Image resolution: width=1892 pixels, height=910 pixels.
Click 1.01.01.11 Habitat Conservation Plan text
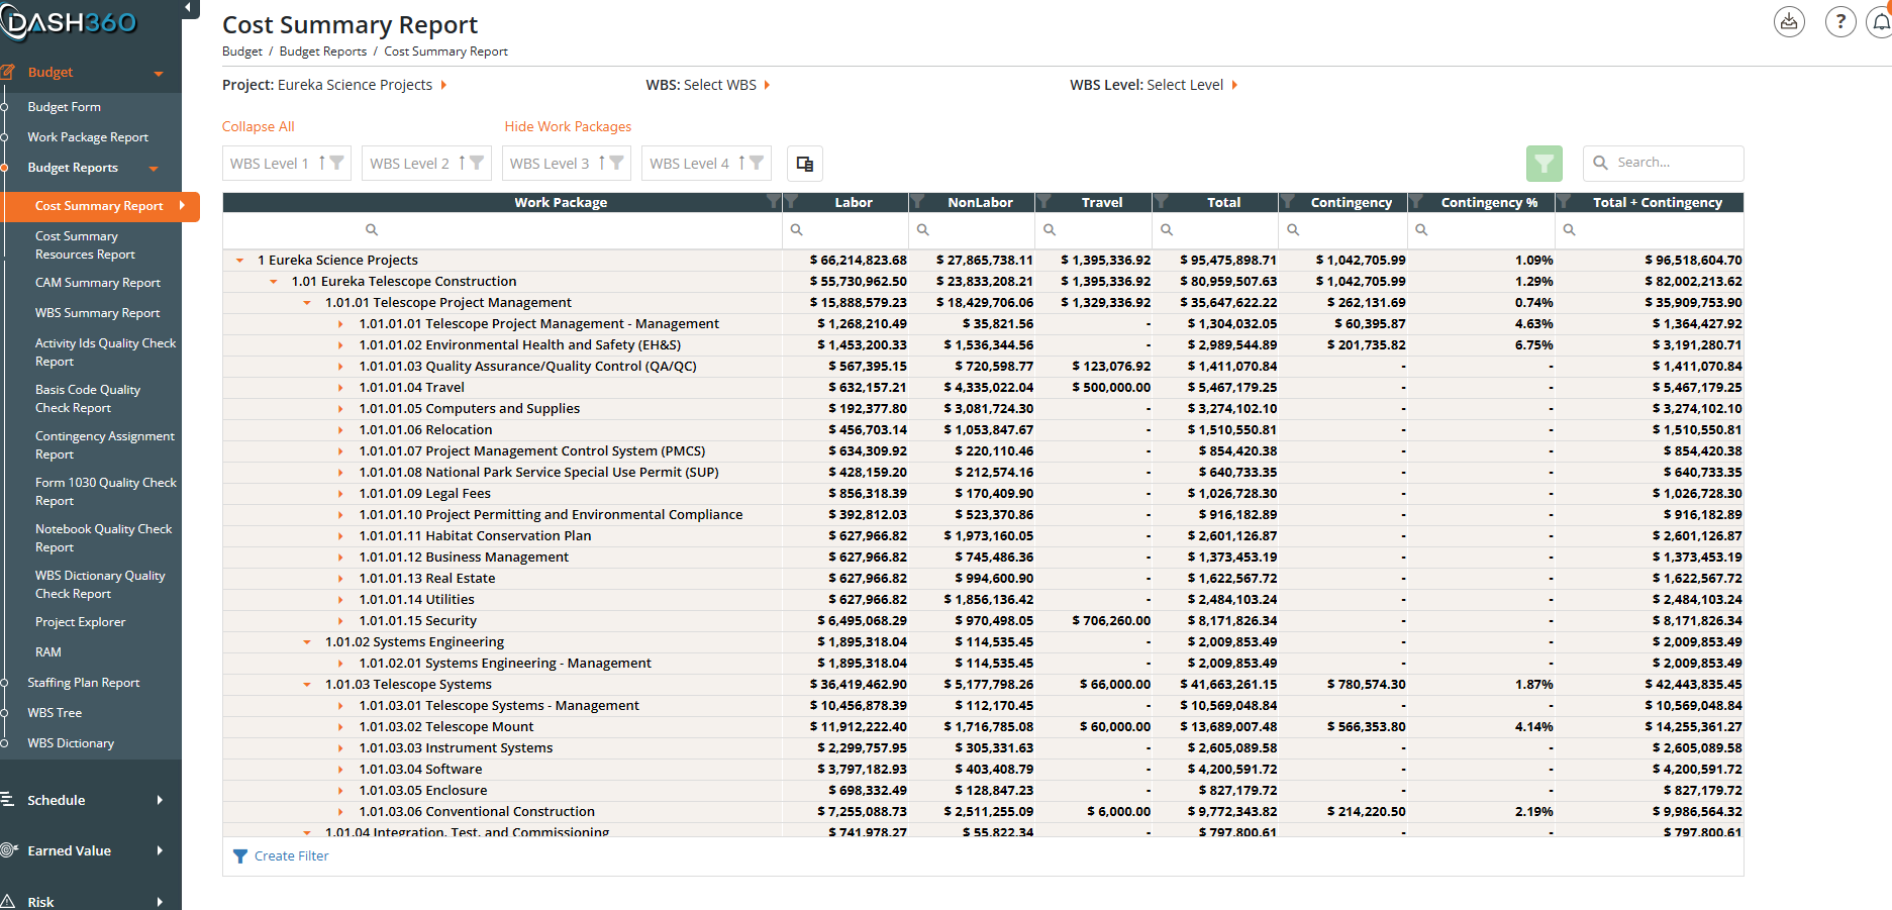click(475, 536)
